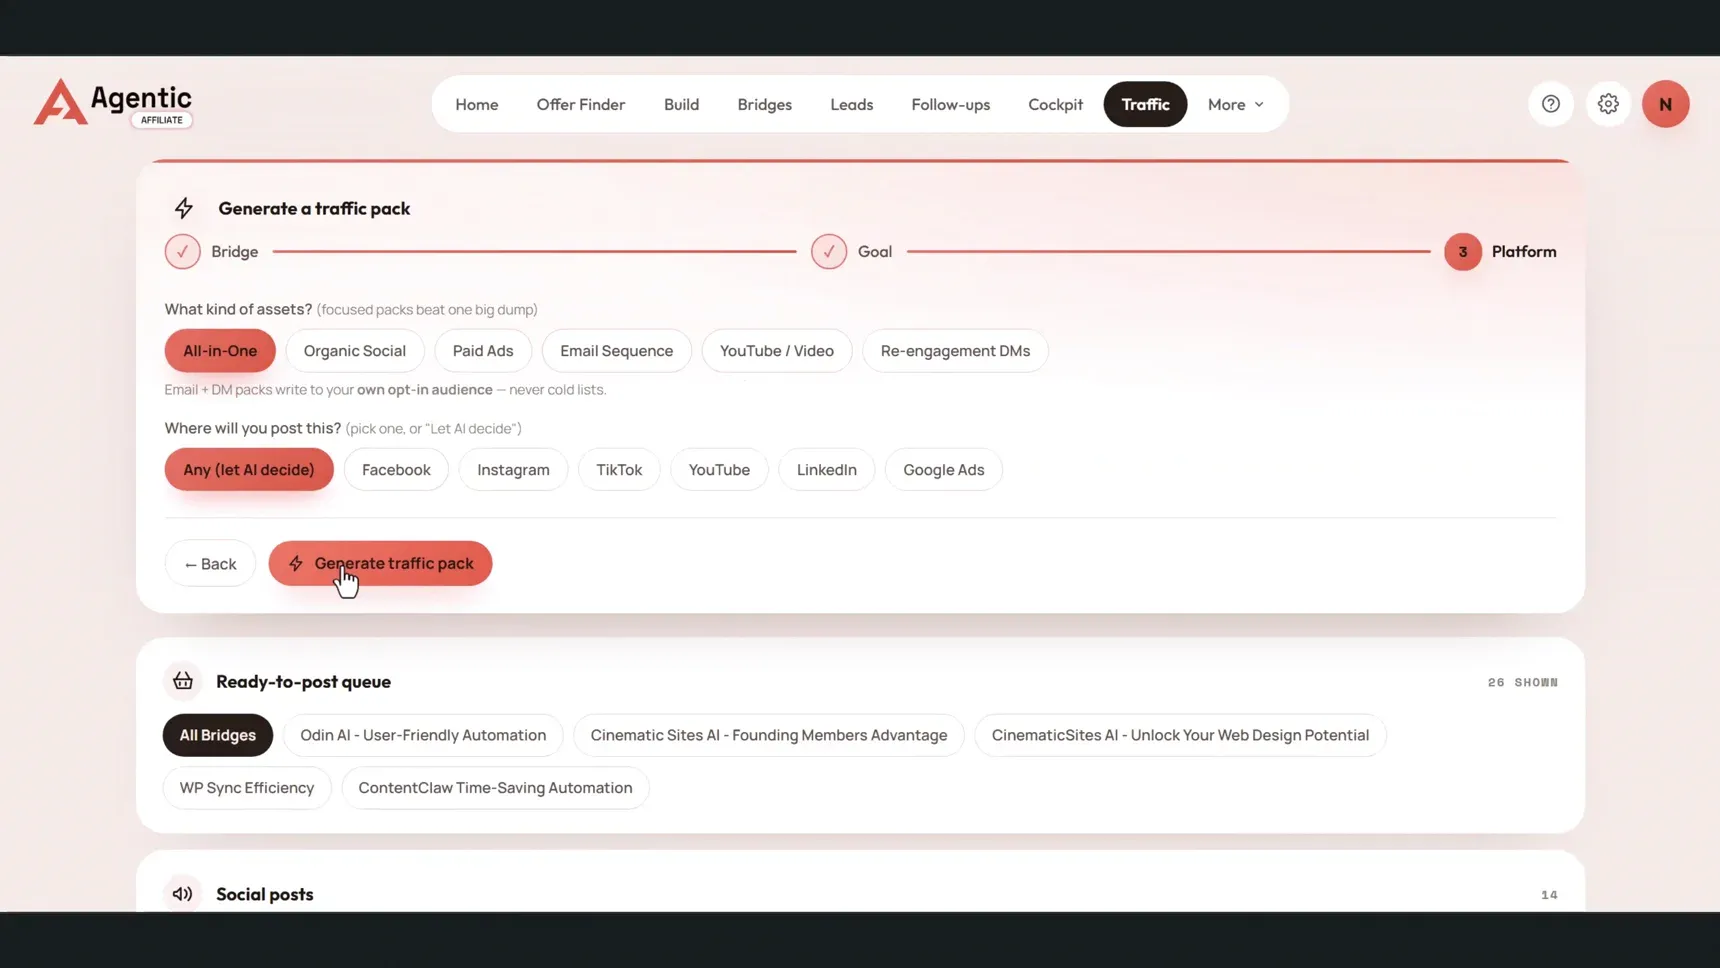Open the help question mark icon

(x=1550, y=104)
